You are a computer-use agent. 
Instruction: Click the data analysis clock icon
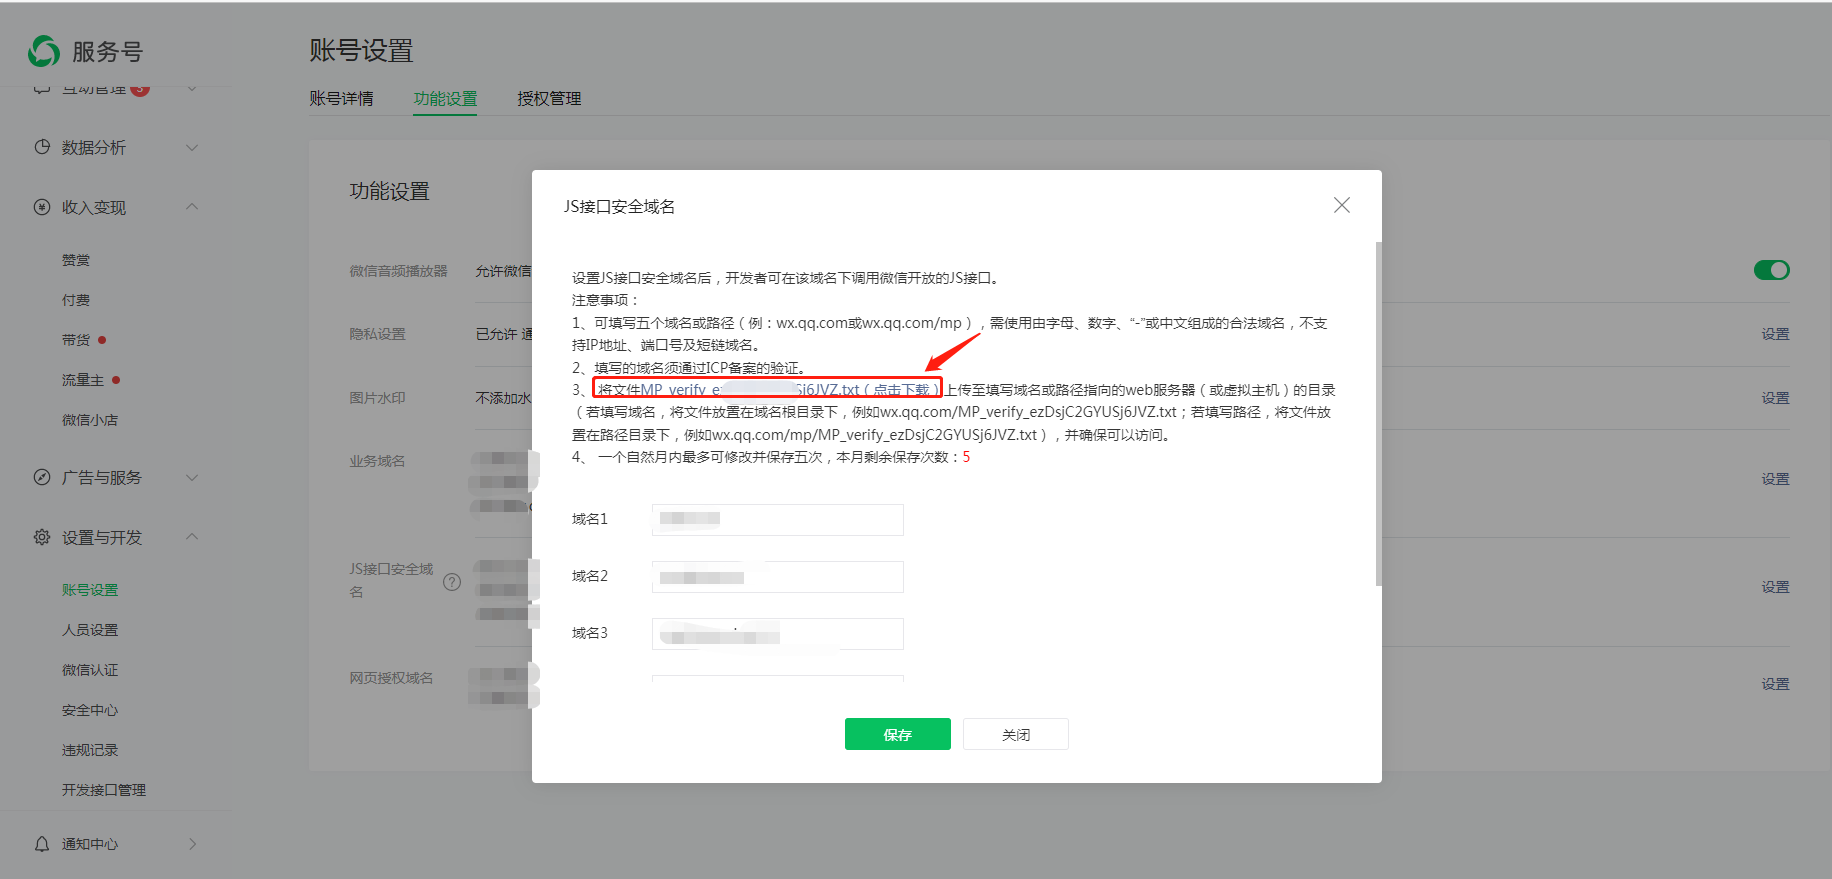[x=42, y=147]
